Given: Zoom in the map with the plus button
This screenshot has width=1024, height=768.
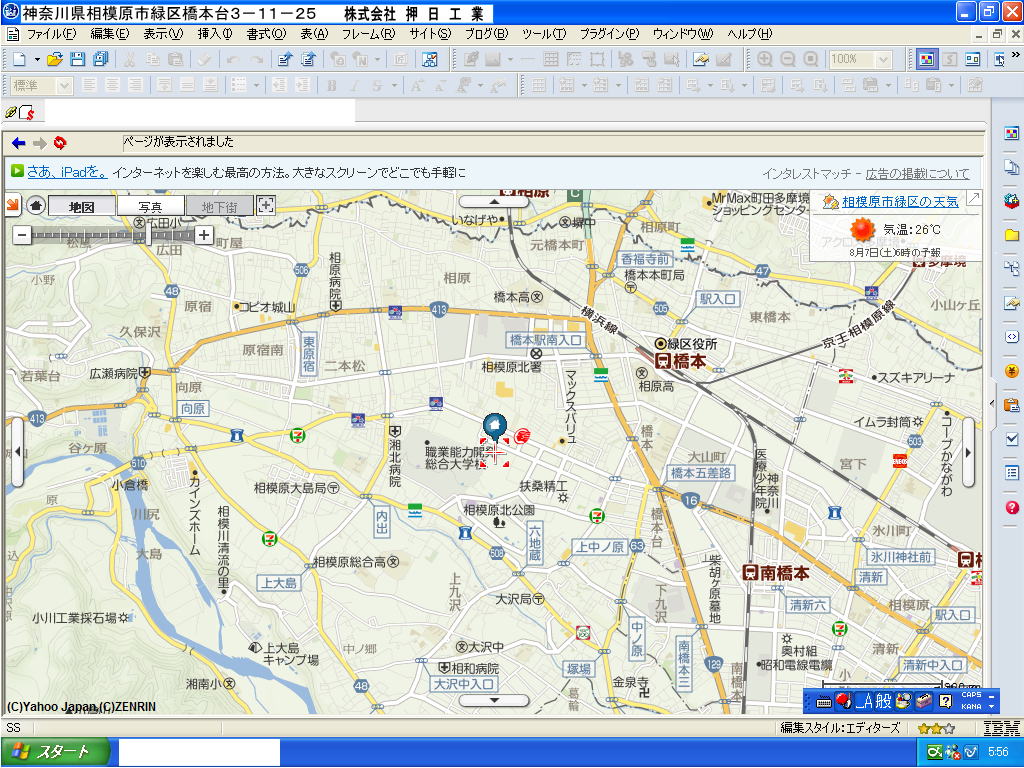Looking at the screenshot, I should point(204,234).
